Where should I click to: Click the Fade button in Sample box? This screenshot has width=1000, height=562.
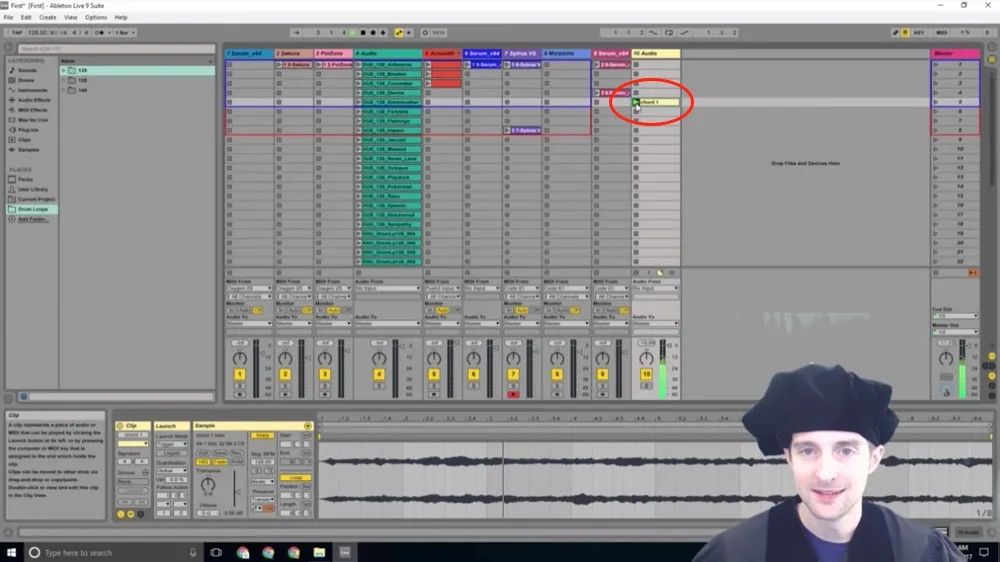[220, 462]
